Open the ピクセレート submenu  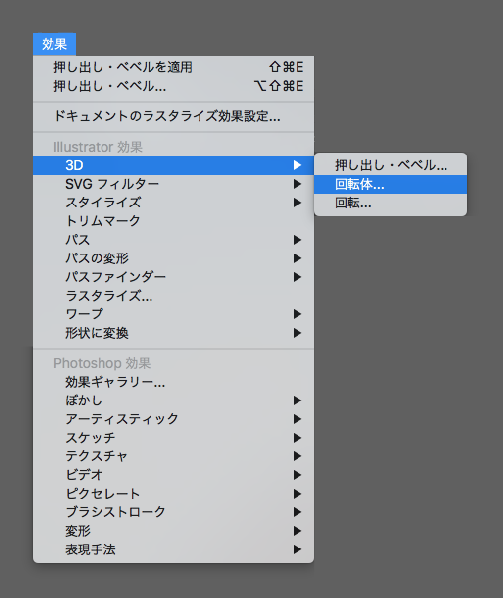point(174,494)
